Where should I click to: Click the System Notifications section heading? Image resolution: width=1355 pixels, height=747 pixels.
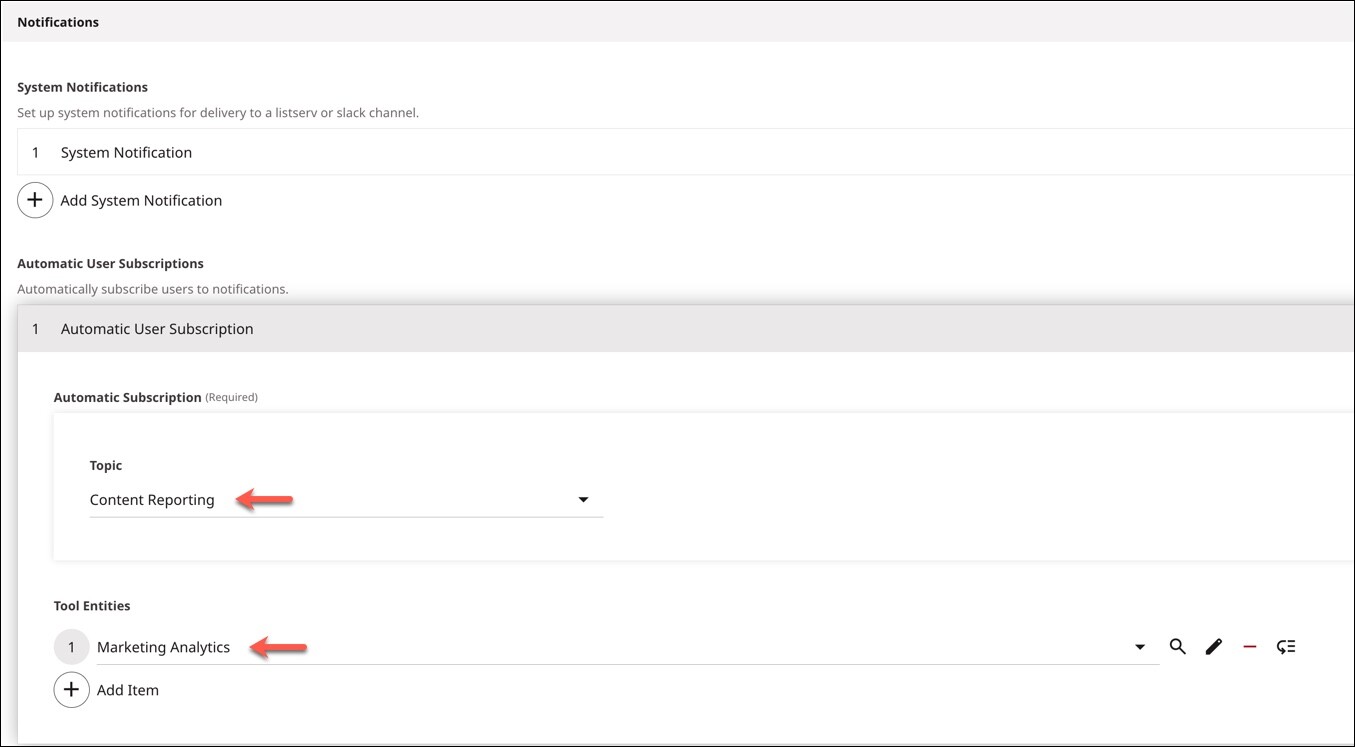82,87
